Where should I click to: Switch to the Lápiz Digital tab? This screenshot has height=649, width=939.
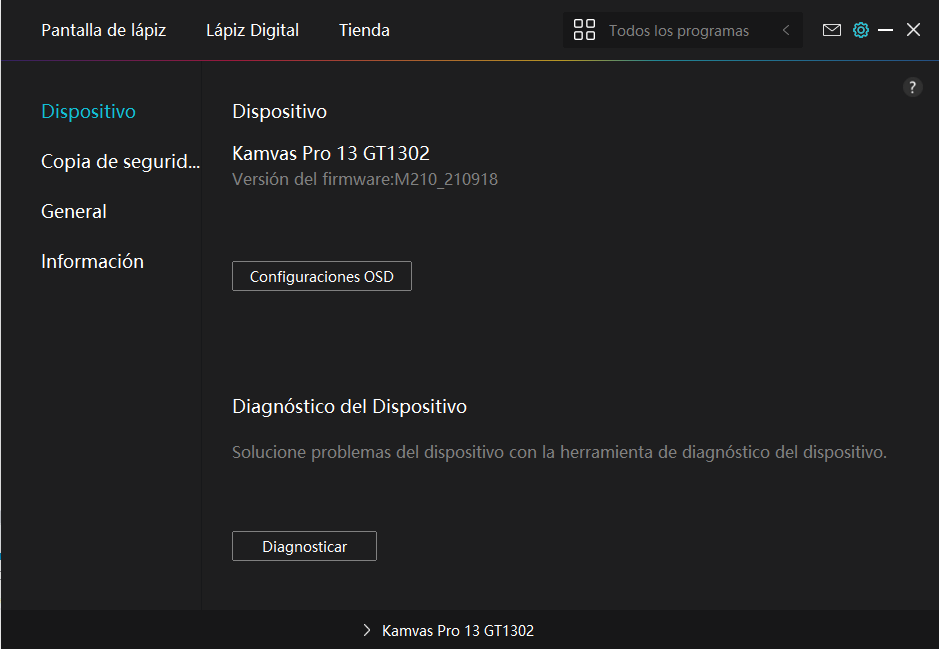252,30
